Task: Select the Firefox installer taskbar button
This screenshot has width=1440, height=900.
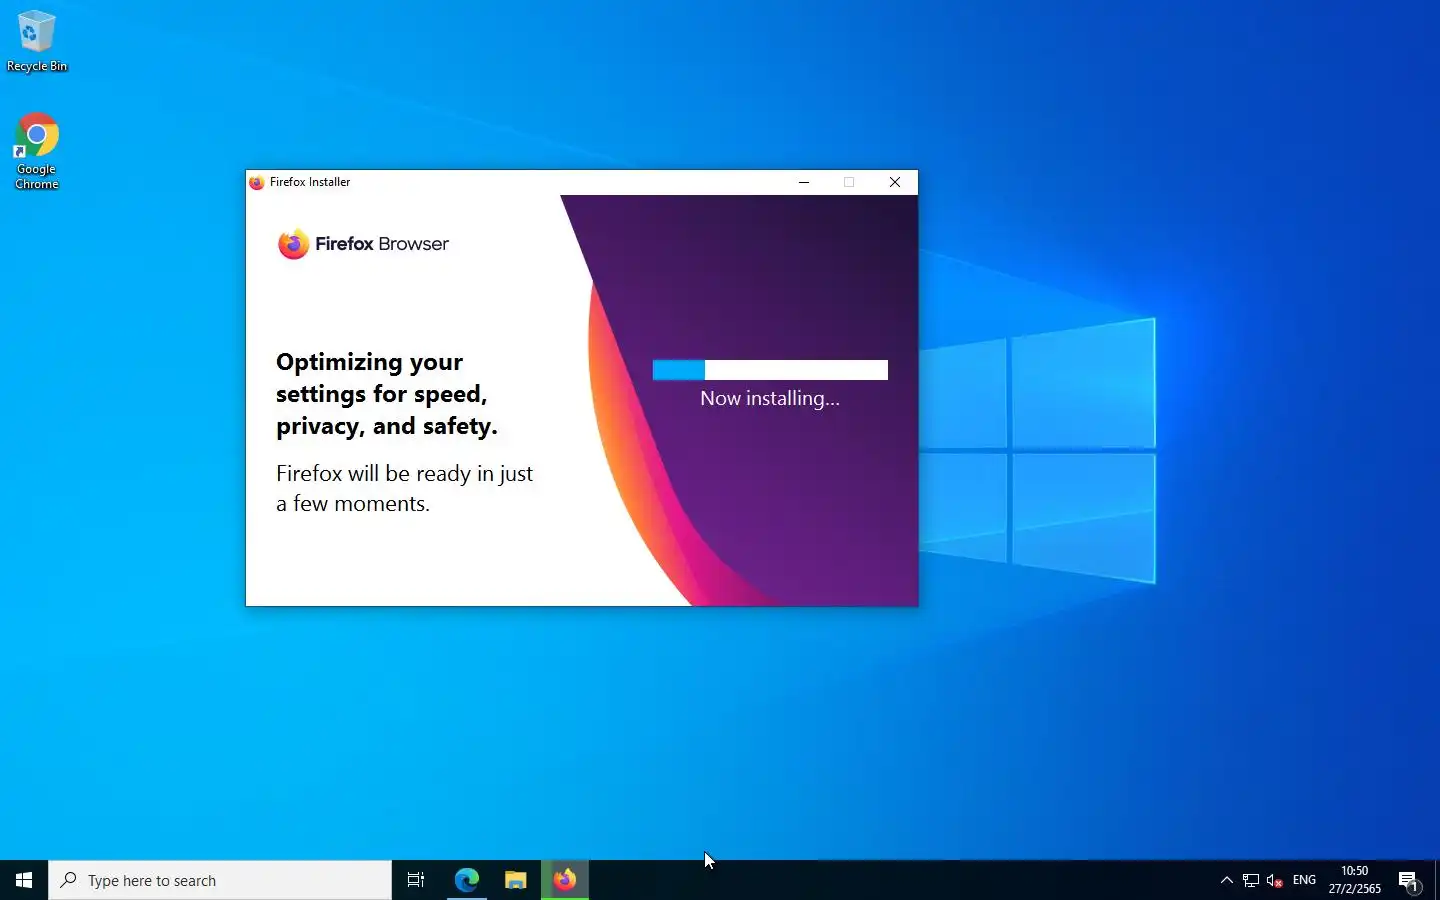Action: pos(565,880)
